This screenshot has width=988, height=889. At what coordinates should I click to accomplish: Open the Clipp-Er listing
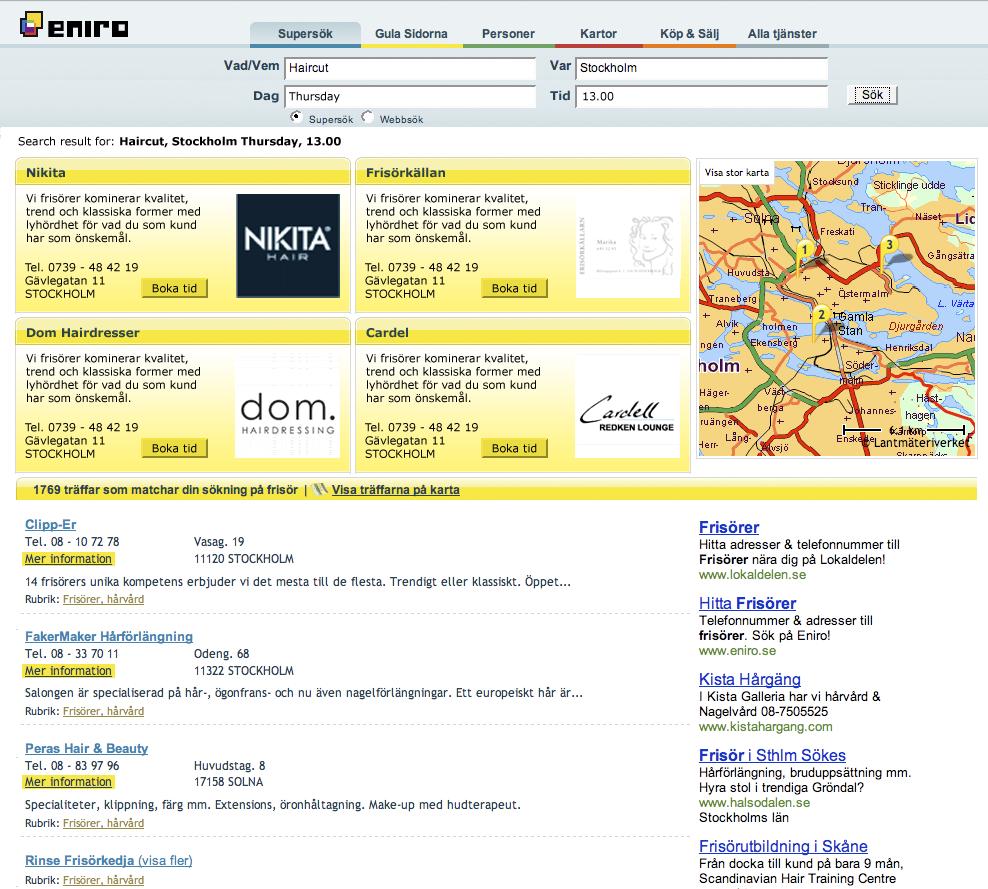click(x=50, y=524)
